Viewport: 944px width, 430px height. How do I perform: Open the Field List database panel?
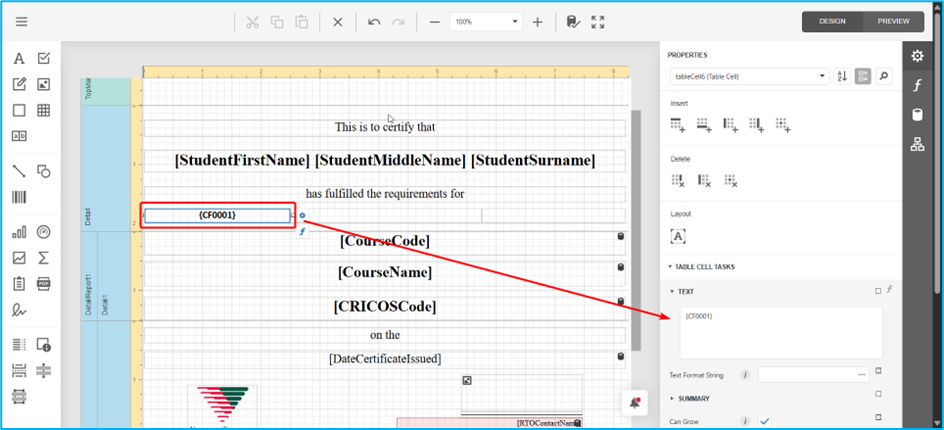point(917,114)
